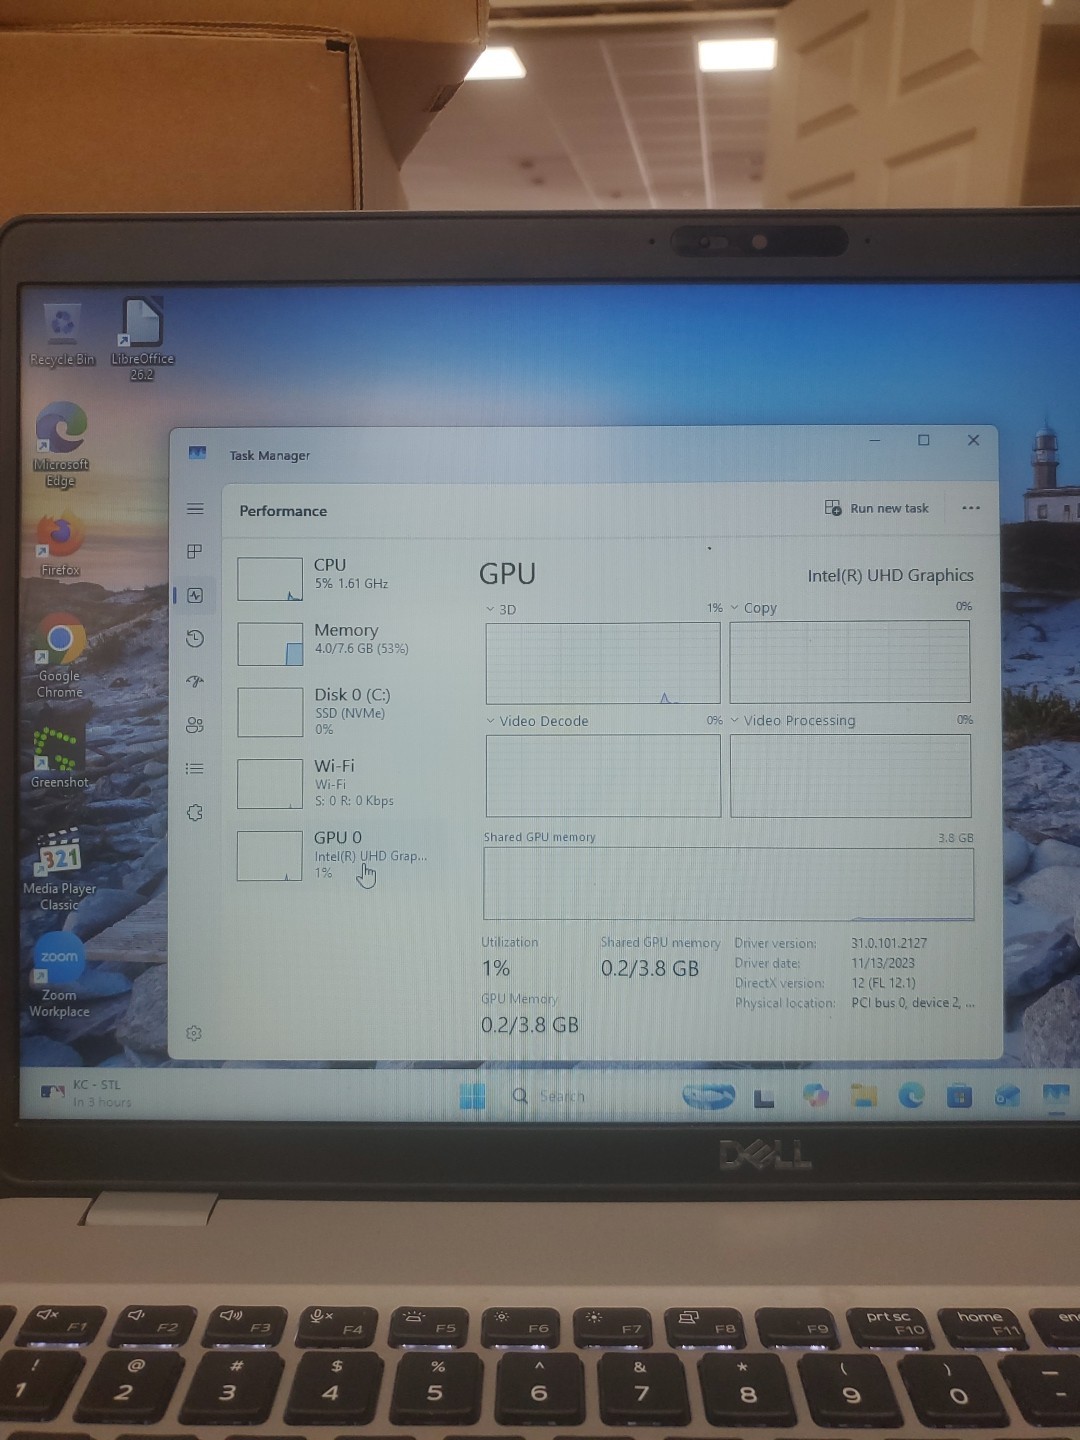Open Outlook from the taskbar

point(1007,1096)
